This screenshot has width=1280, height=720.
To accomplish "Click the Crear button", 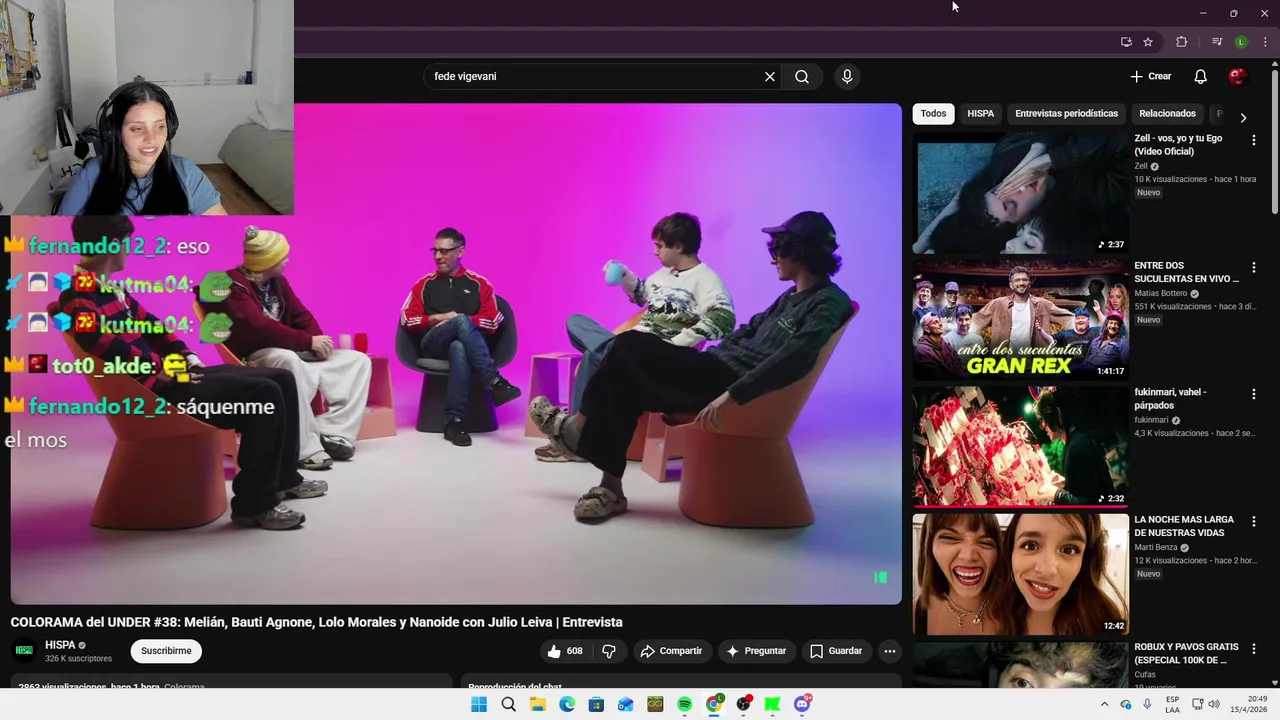I will [x=1151, y=77].
